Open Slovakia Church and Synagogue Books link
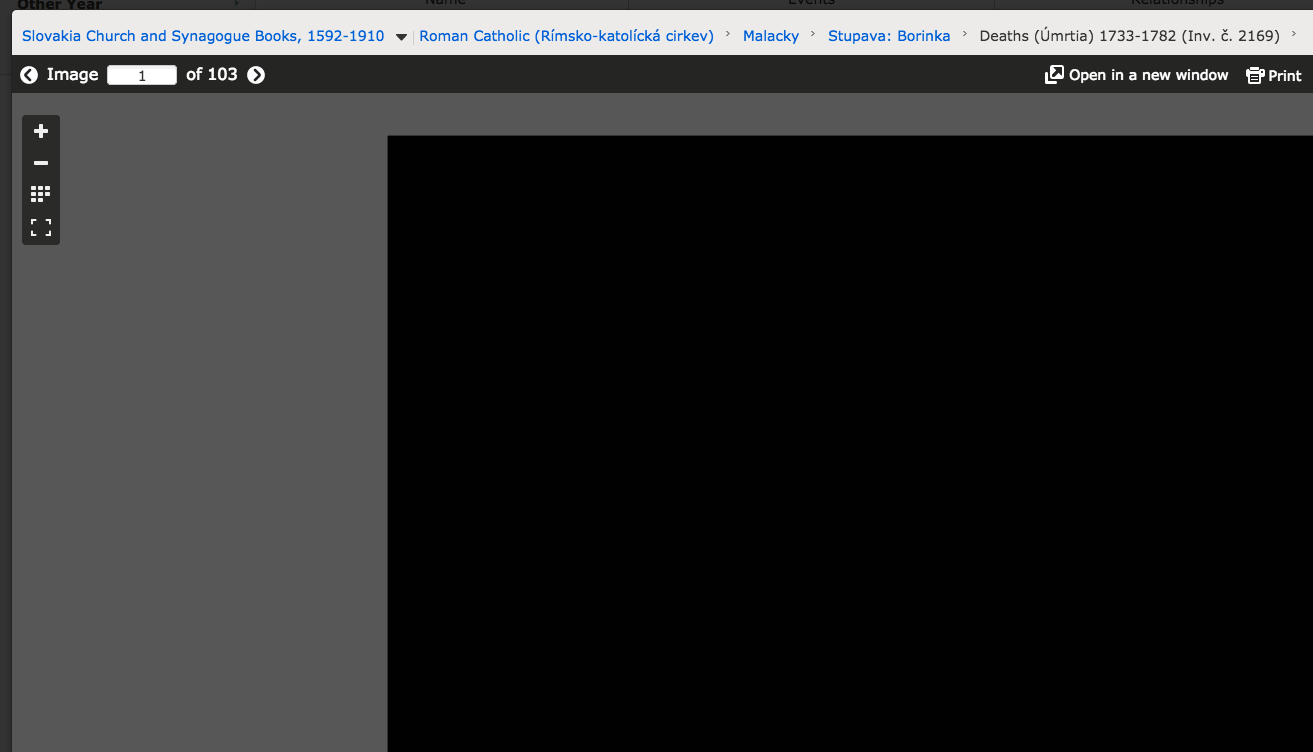Image resolution: width=1313 pixels, height=752 pixels. point(203,36)
